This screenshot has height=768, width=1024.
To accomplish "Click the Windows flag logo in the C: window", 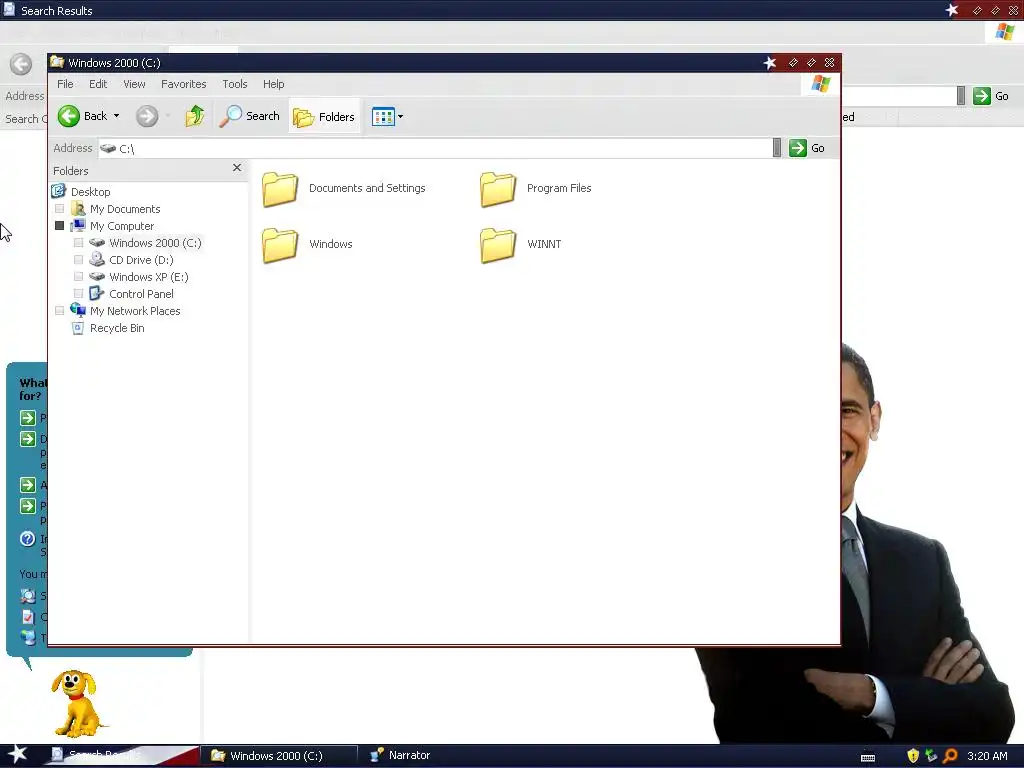I will [820, 84].
